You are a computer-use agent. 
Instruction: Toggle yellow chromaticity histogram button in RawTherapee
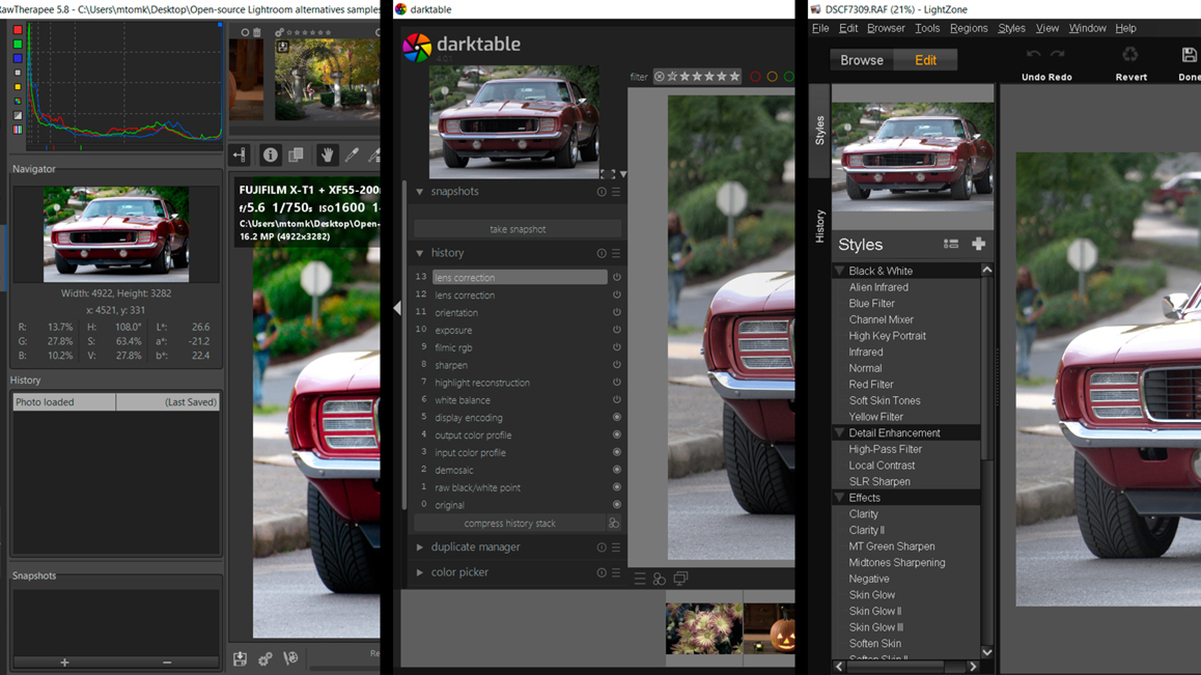pos(17,87)
